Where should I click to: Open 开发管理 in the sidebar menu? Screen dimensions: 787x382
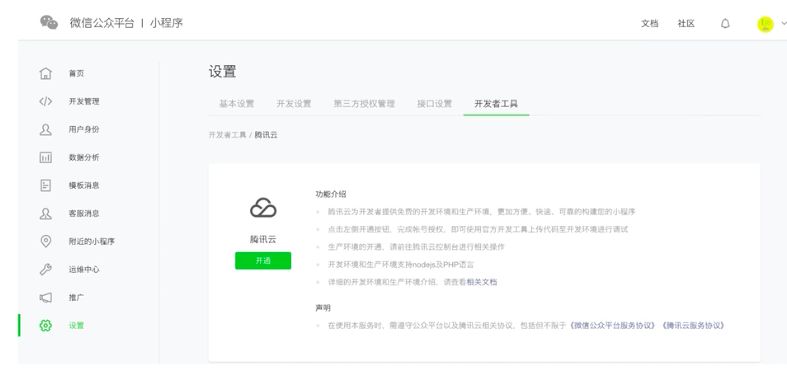(84, 101)
